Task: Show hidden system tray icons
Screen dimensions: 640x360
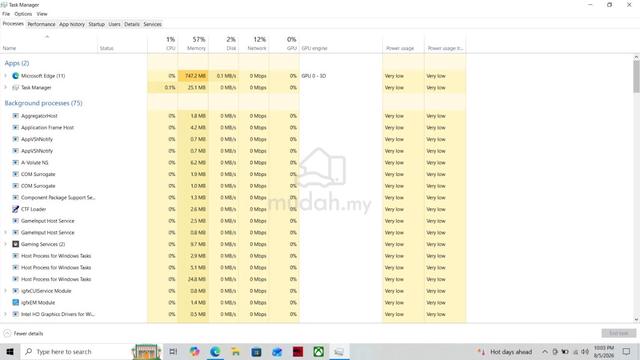Action: tap(545, 351)
